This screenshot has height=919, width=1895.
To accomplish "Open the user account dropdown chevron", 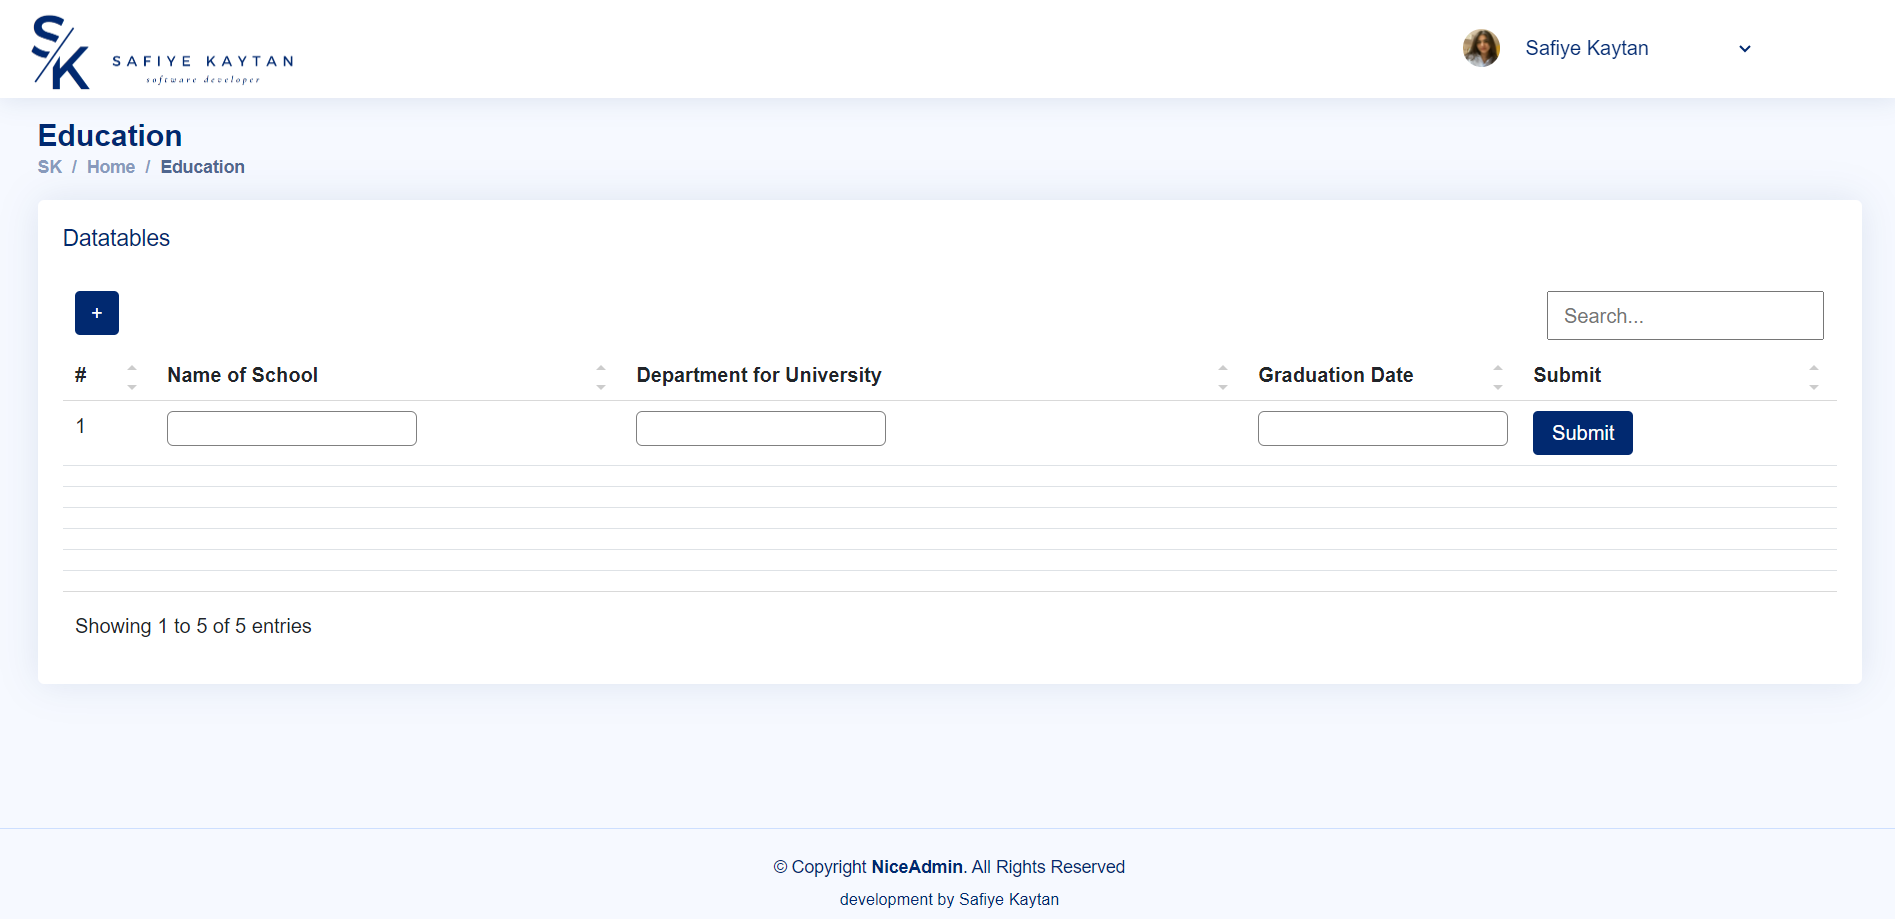I will point(1744,48).
